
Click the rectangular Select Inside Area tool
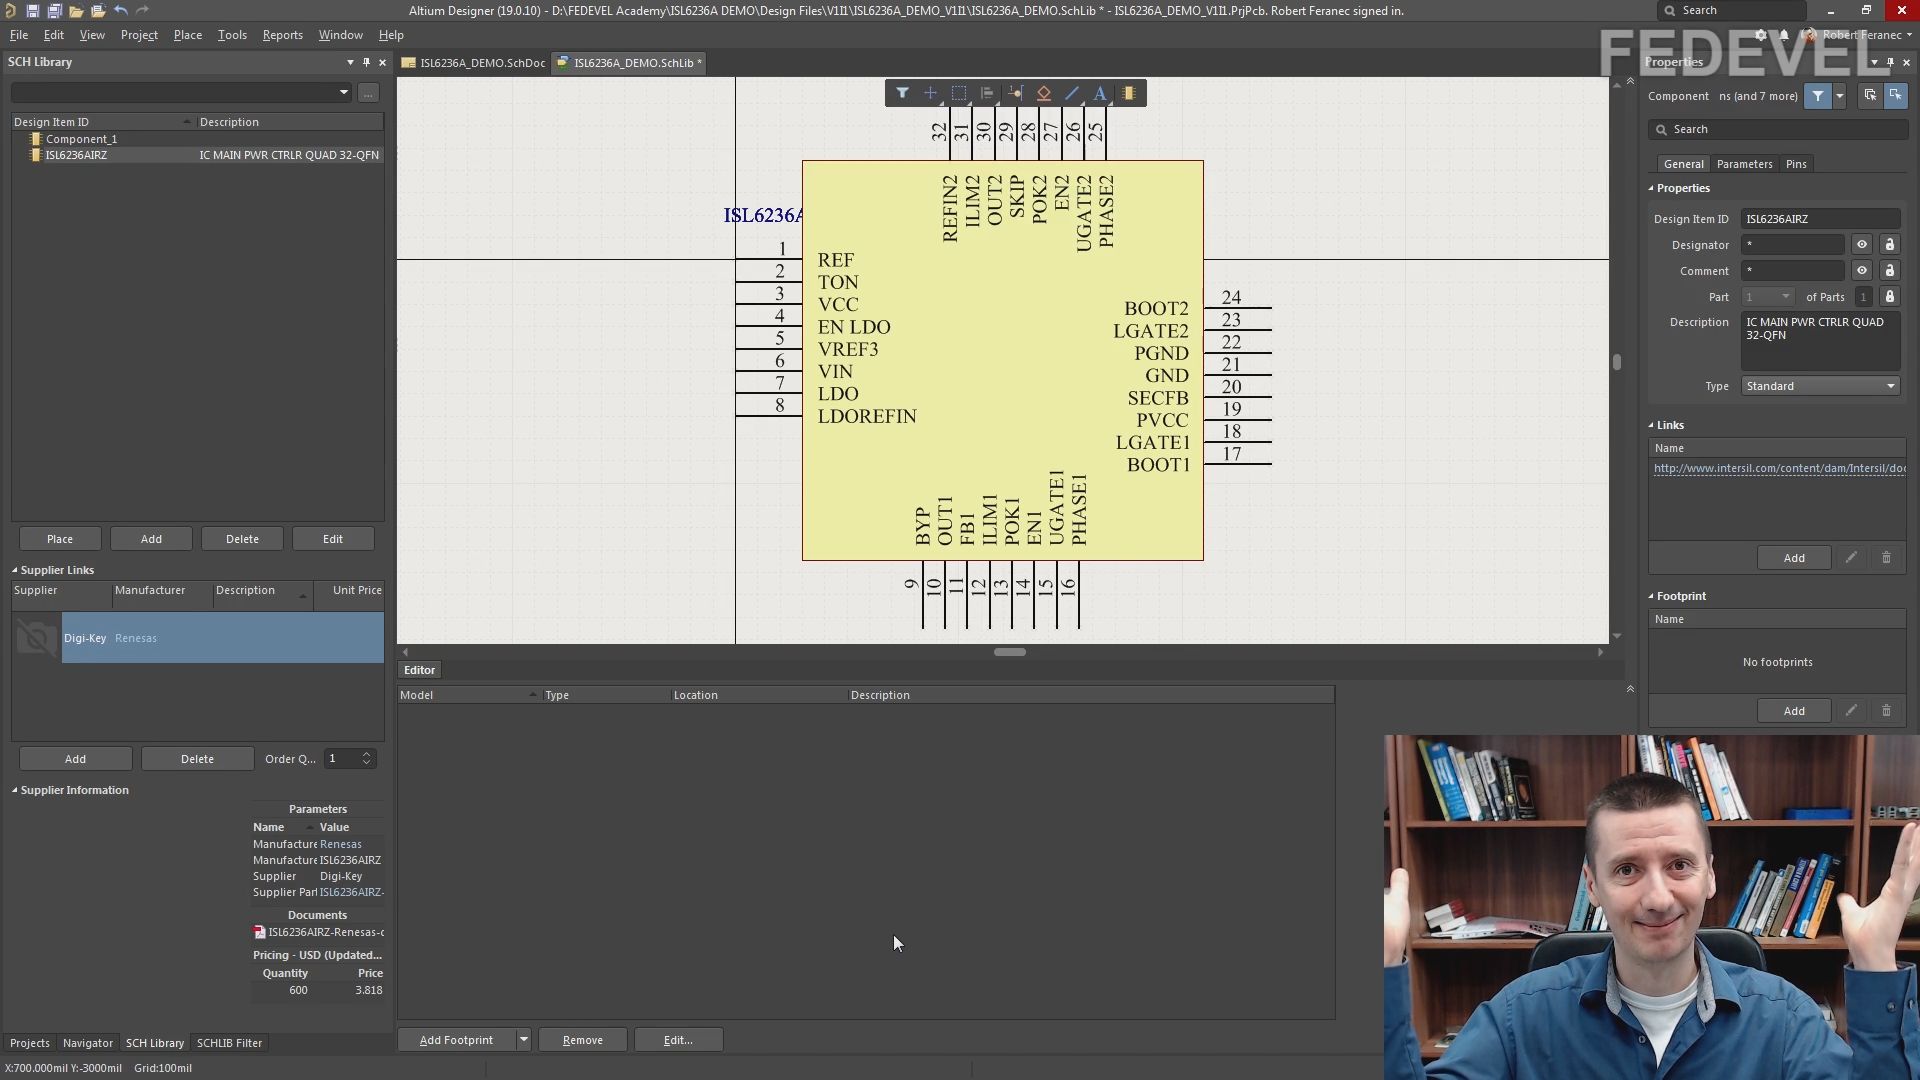coord(959,93)
